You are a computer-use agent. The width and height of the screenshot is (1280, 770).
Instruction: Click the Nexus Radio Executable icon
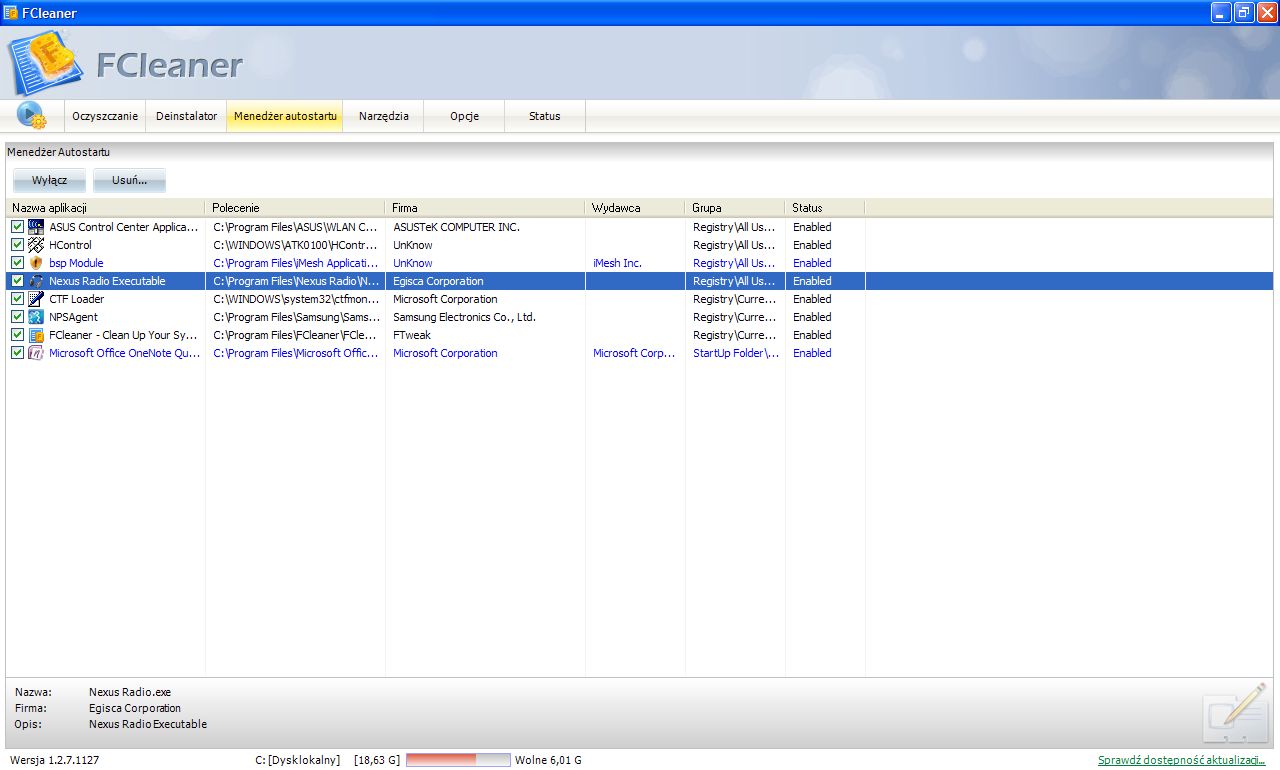[x=36, y=281]
